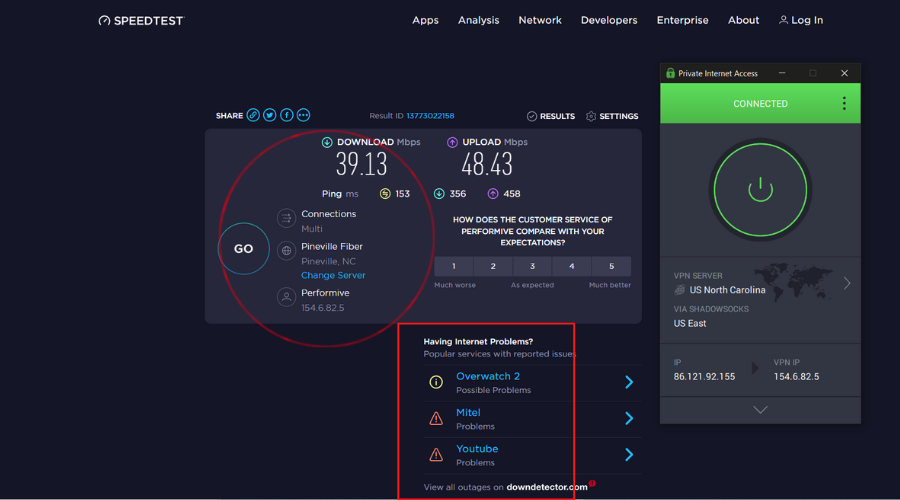
Task: Start test with GO button
Action: (243, 249)
